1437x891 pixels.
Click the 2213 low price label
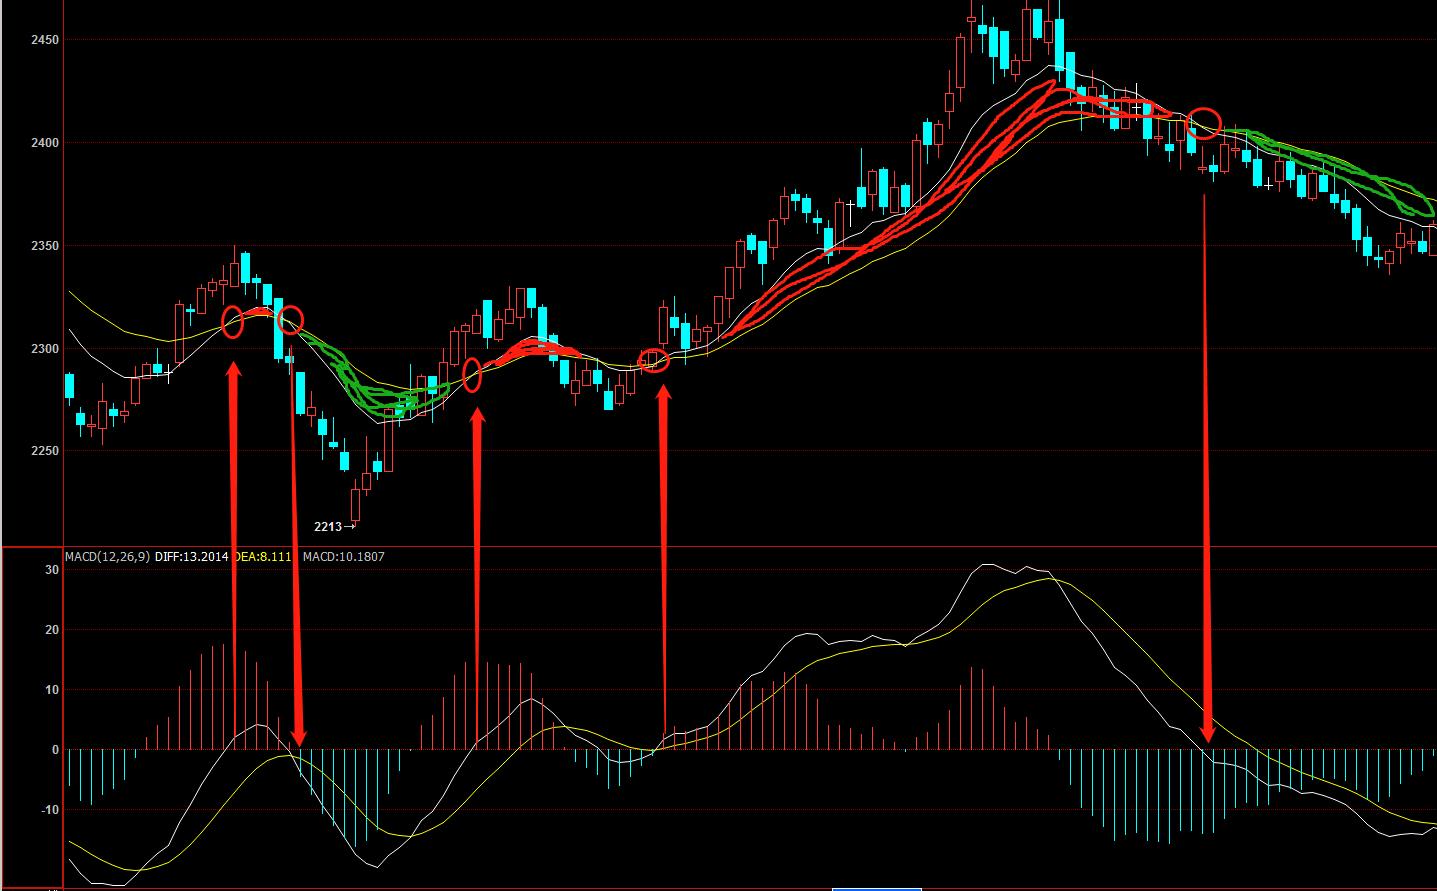[x=328, y=526]
